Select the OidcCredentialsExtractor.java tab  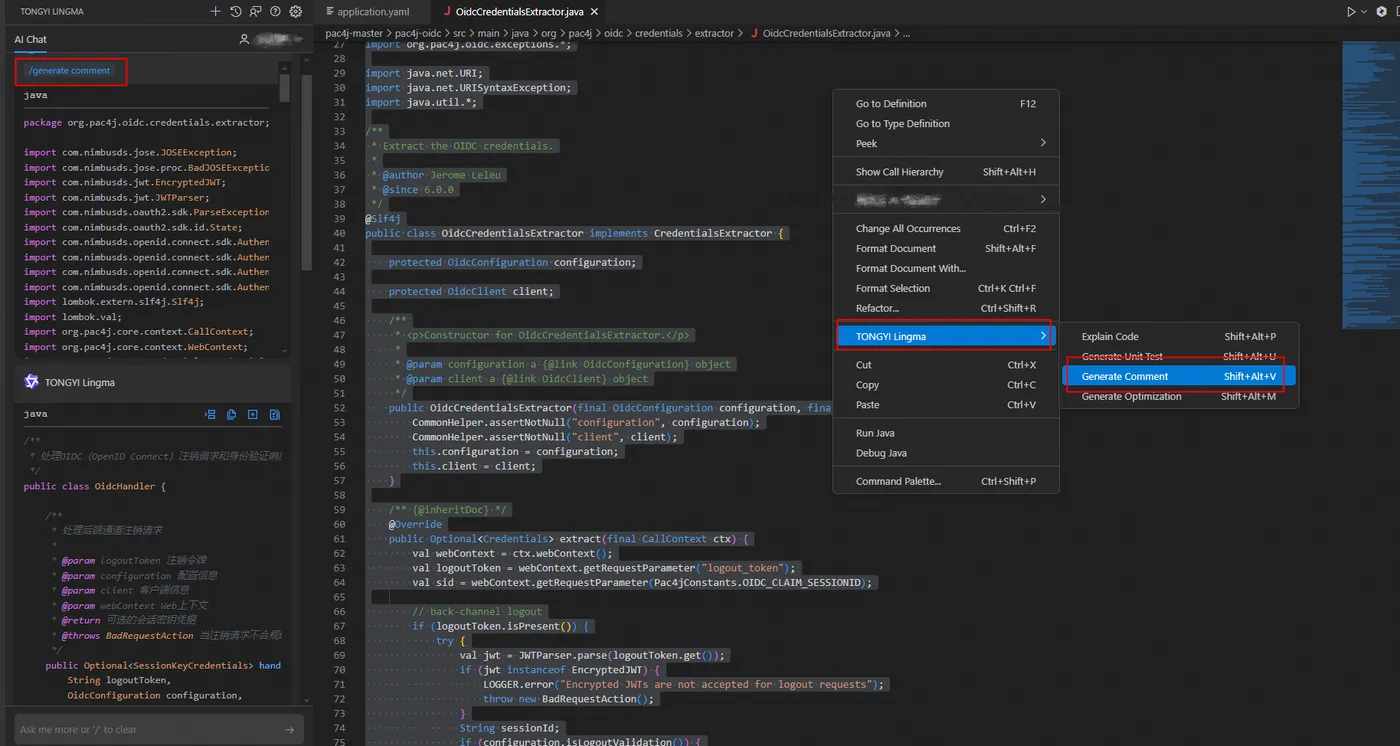click(x=519, y=12)
